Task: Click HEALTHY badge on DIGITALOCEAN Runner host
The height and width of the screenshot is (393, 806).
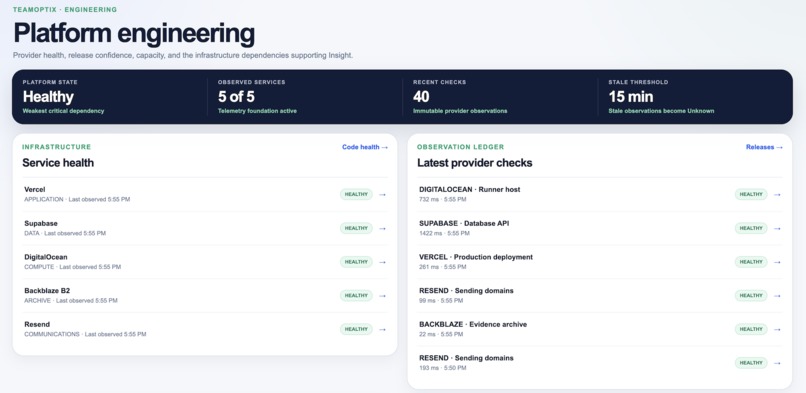Action: (751, 194)
